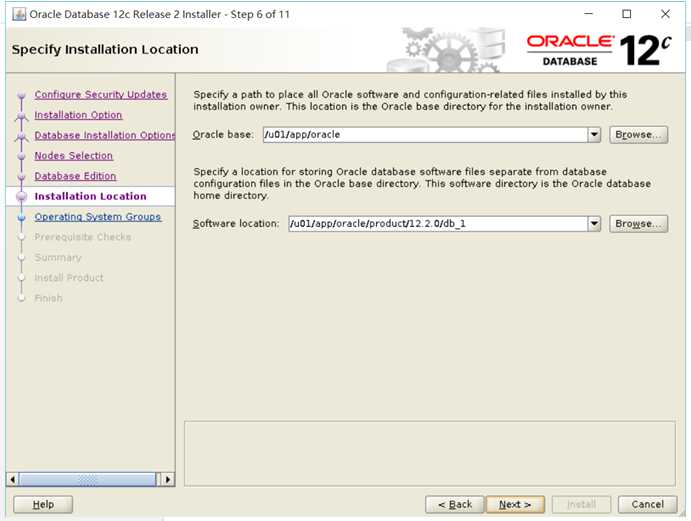Click the Finish step label

coord(48,298)
